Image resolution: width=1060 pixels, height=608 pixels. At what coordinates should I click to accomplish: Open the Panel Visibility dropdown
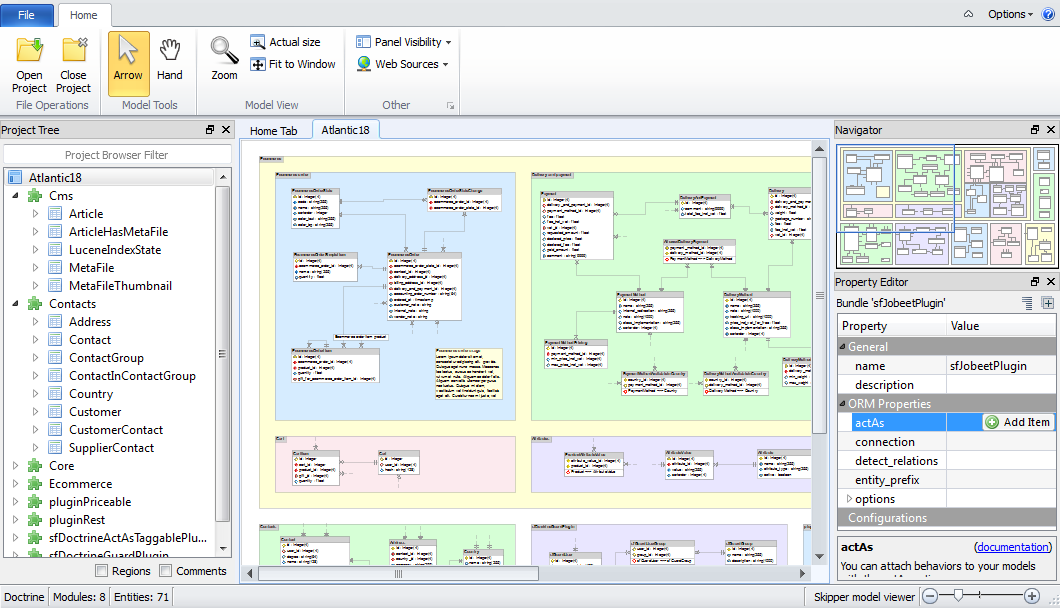point(404,42)
